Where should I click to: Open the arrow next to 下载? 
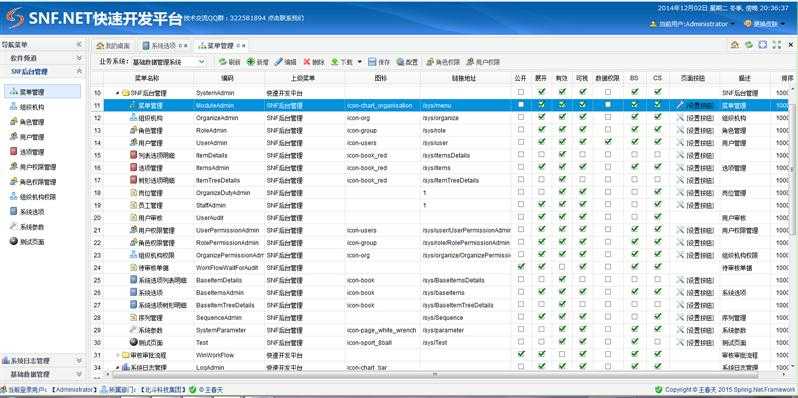pos(360,62)
